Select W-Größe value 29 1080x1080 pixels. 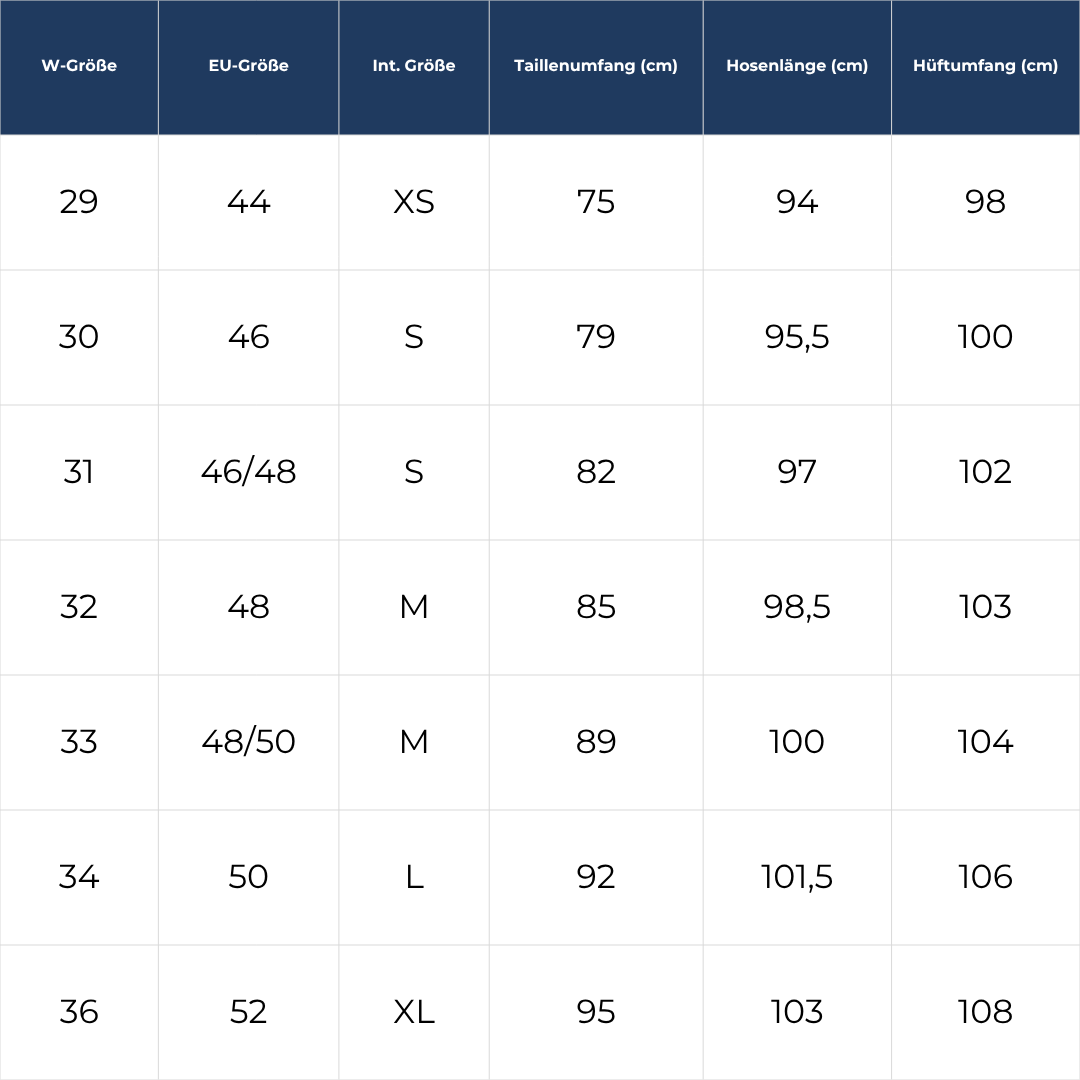coord(79,202)
